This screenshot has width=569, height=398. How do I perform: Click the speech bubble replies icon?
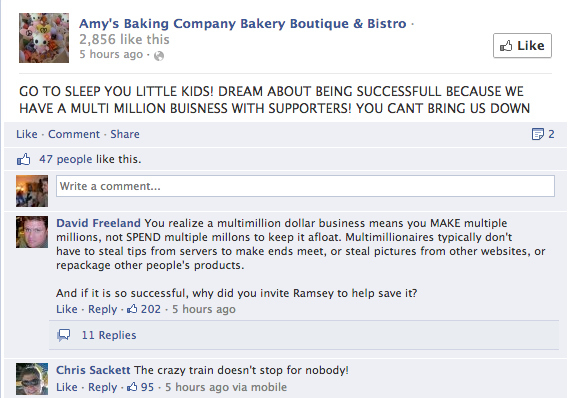pyautogui.click(x=64, y=335)
